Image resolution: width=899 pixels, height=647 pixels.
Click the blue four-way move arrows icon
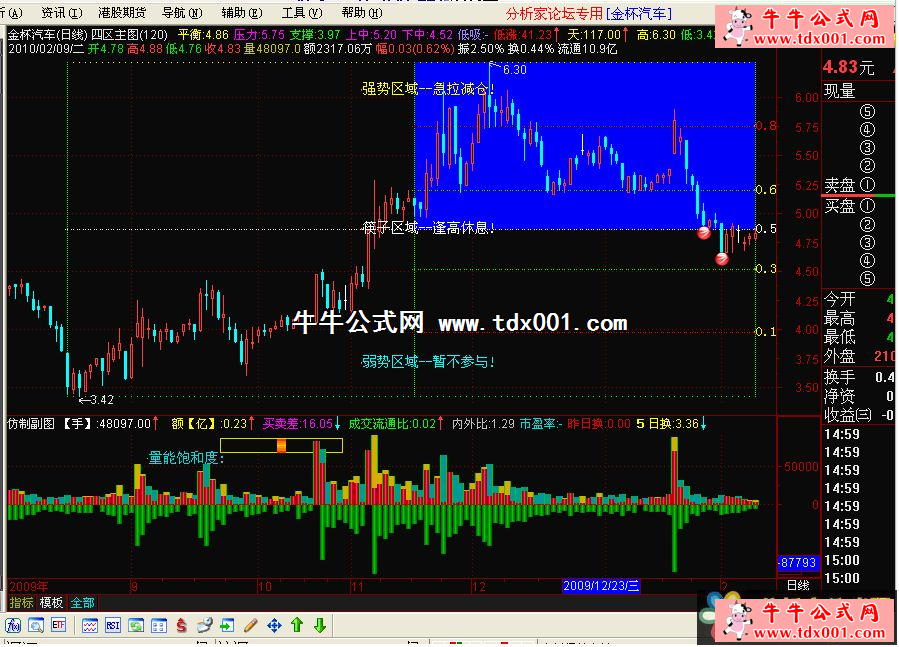274,625
